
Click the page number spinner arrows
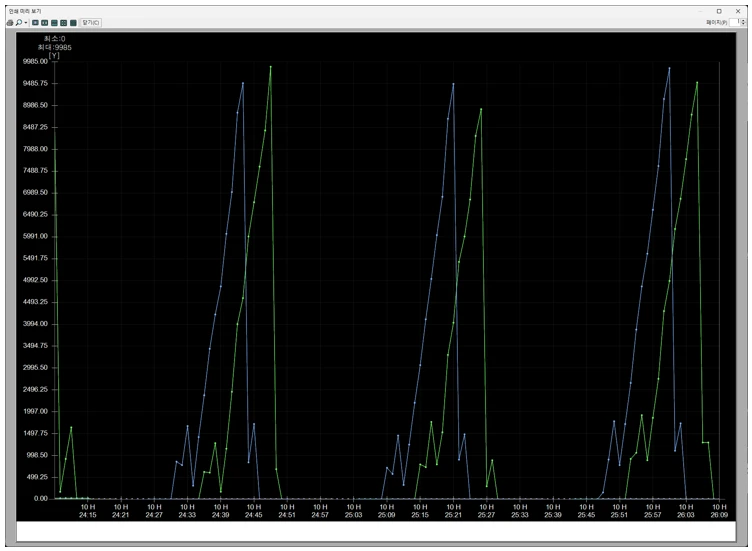coord(743,23)
